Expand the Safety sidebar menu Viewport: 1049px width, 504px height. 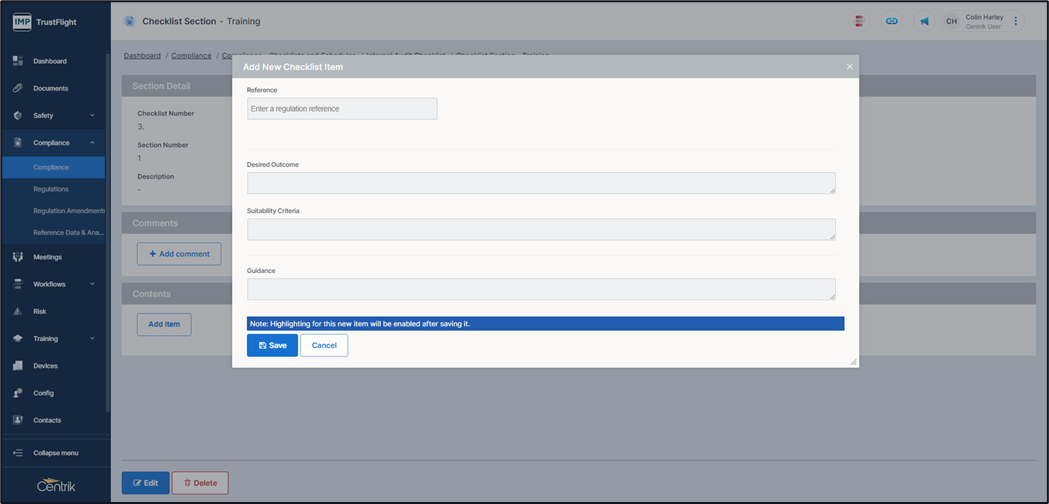(x=92, y=116)
